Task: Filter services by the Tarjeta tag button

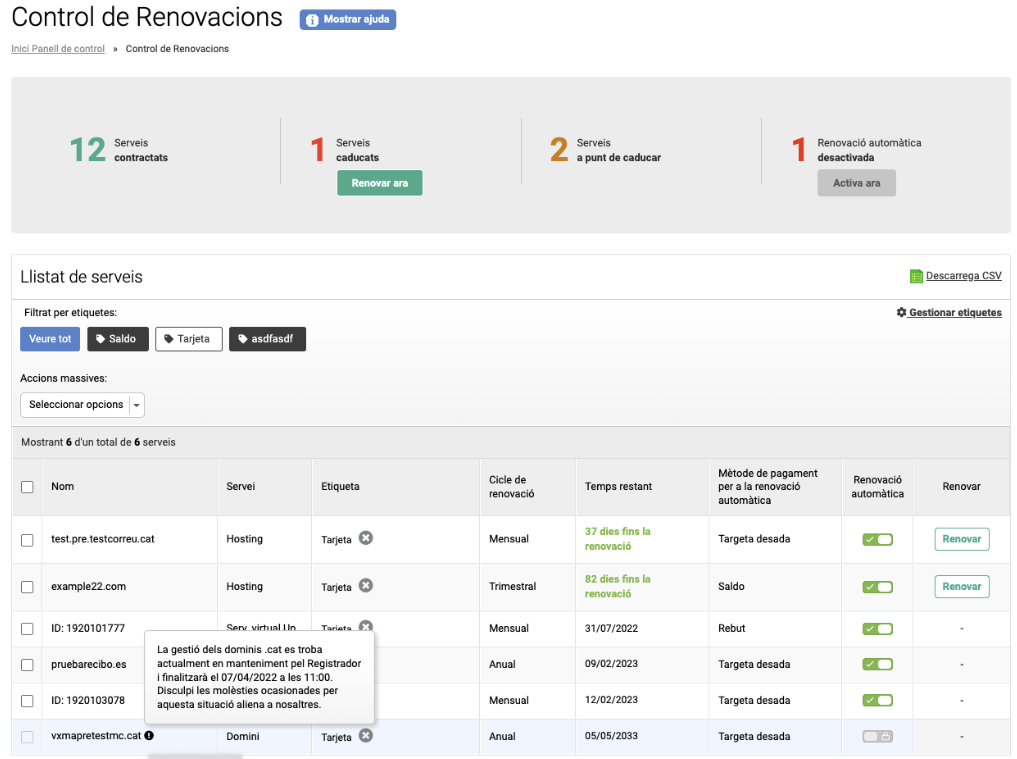Action: click(x=189, y=339)
